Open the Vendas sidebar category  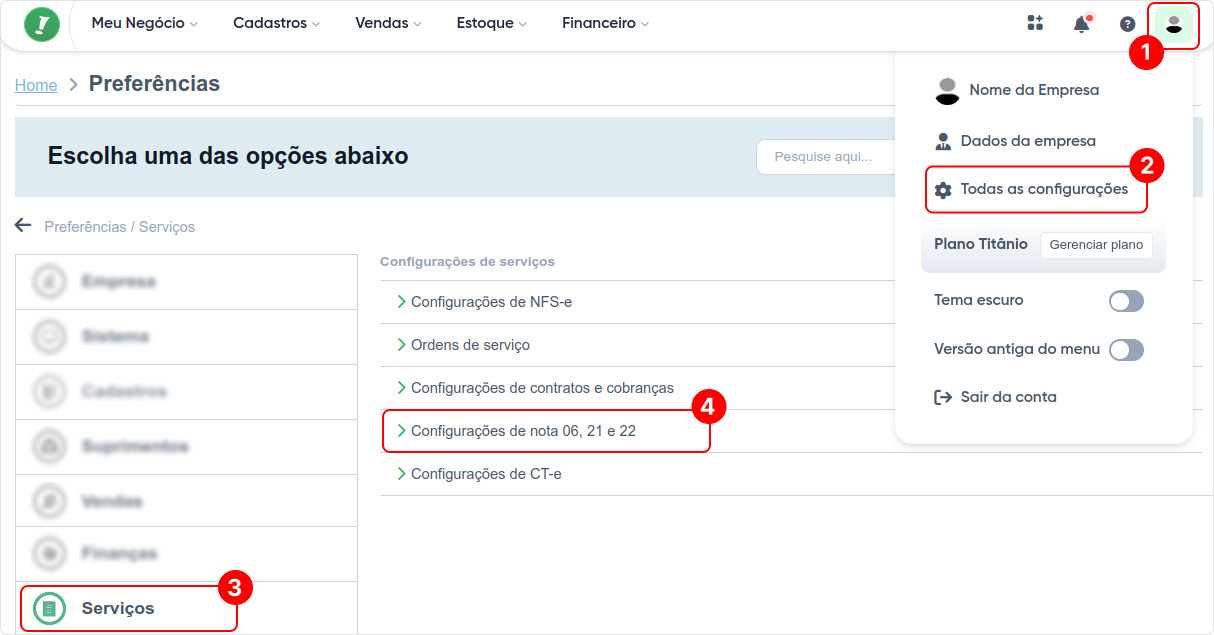click(186, 501)
